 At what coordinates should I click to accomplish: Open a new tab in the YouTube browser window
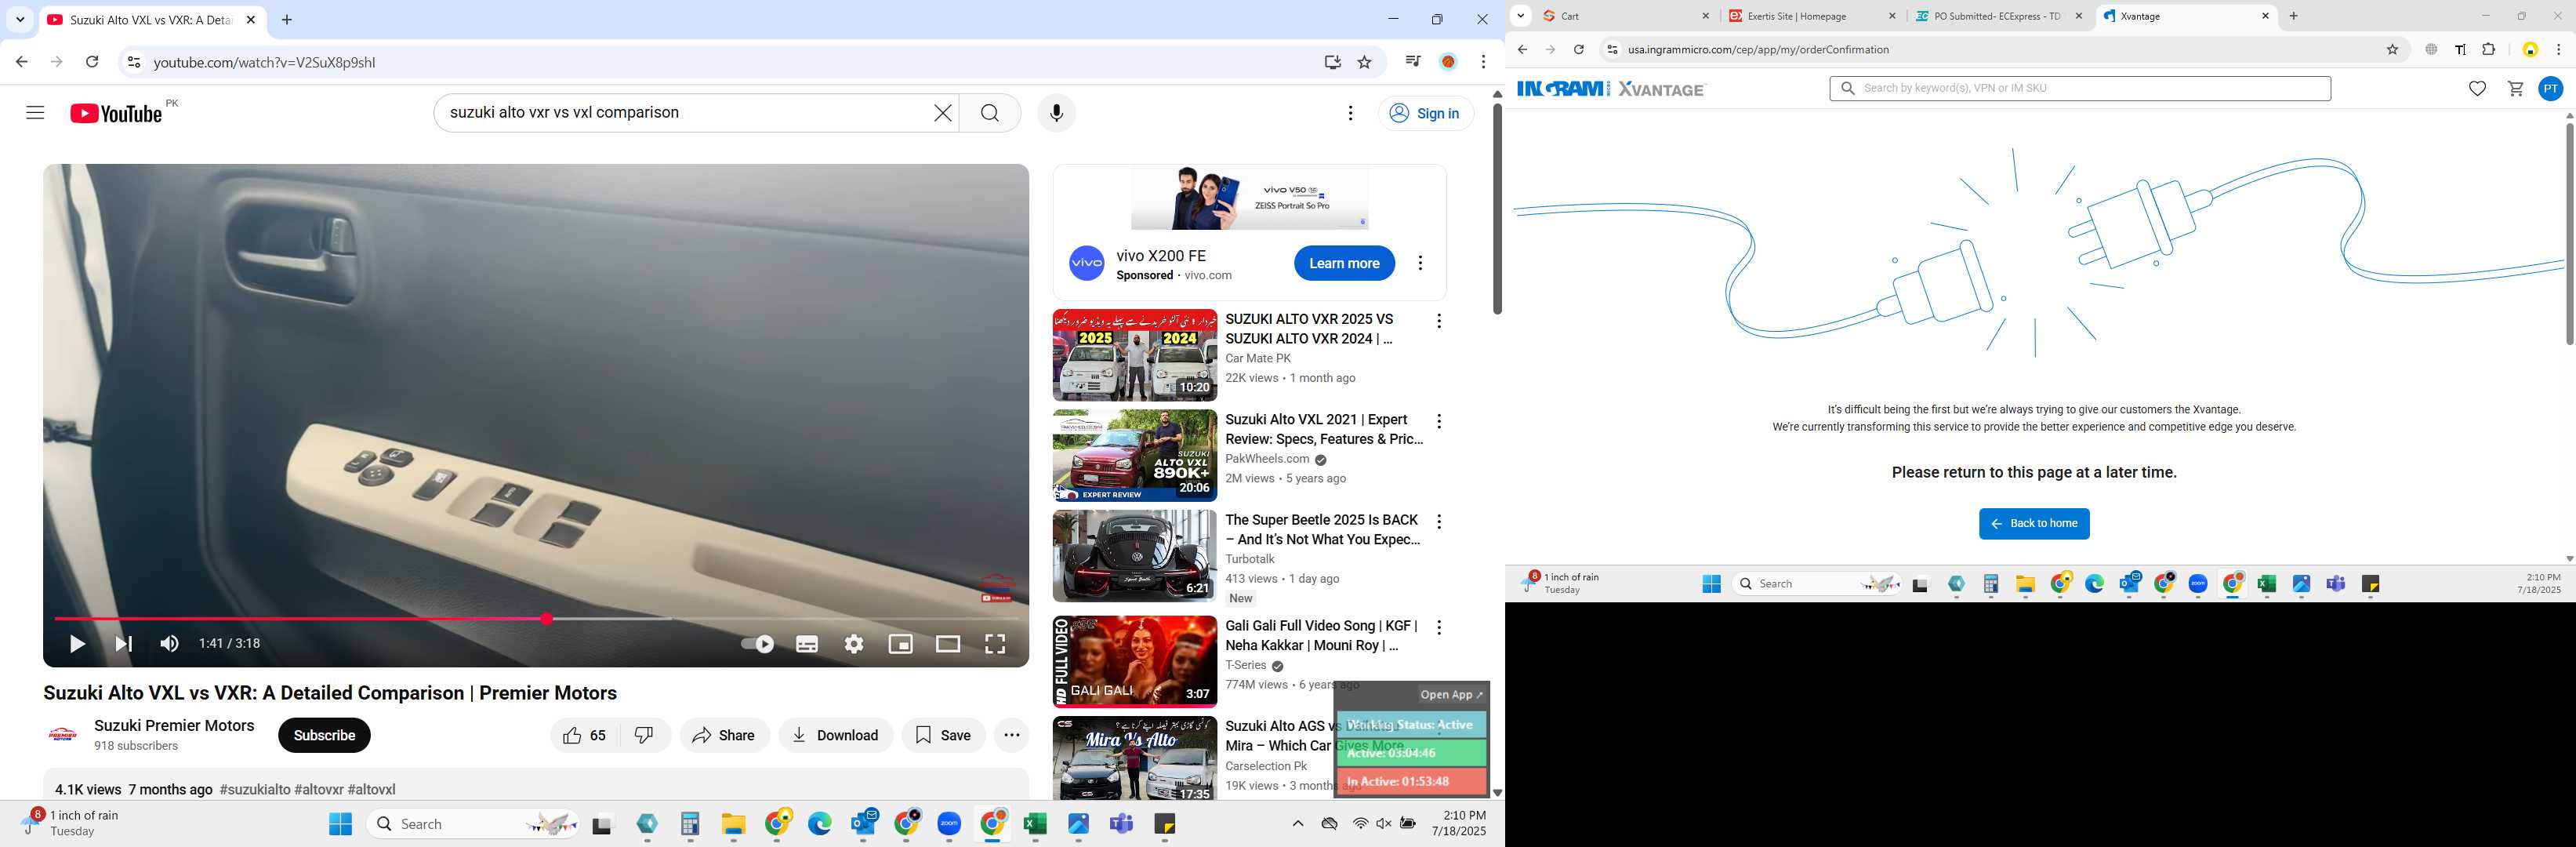click(x=287, y=20)
